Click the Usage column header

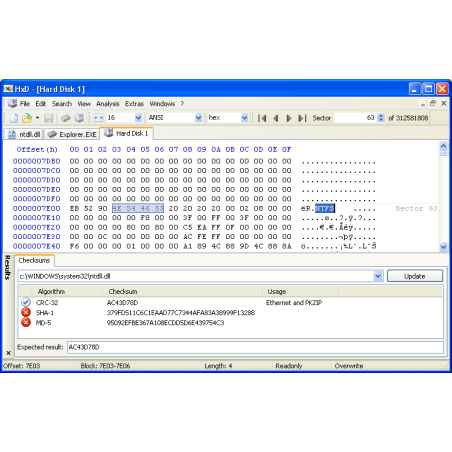point(300,291)
